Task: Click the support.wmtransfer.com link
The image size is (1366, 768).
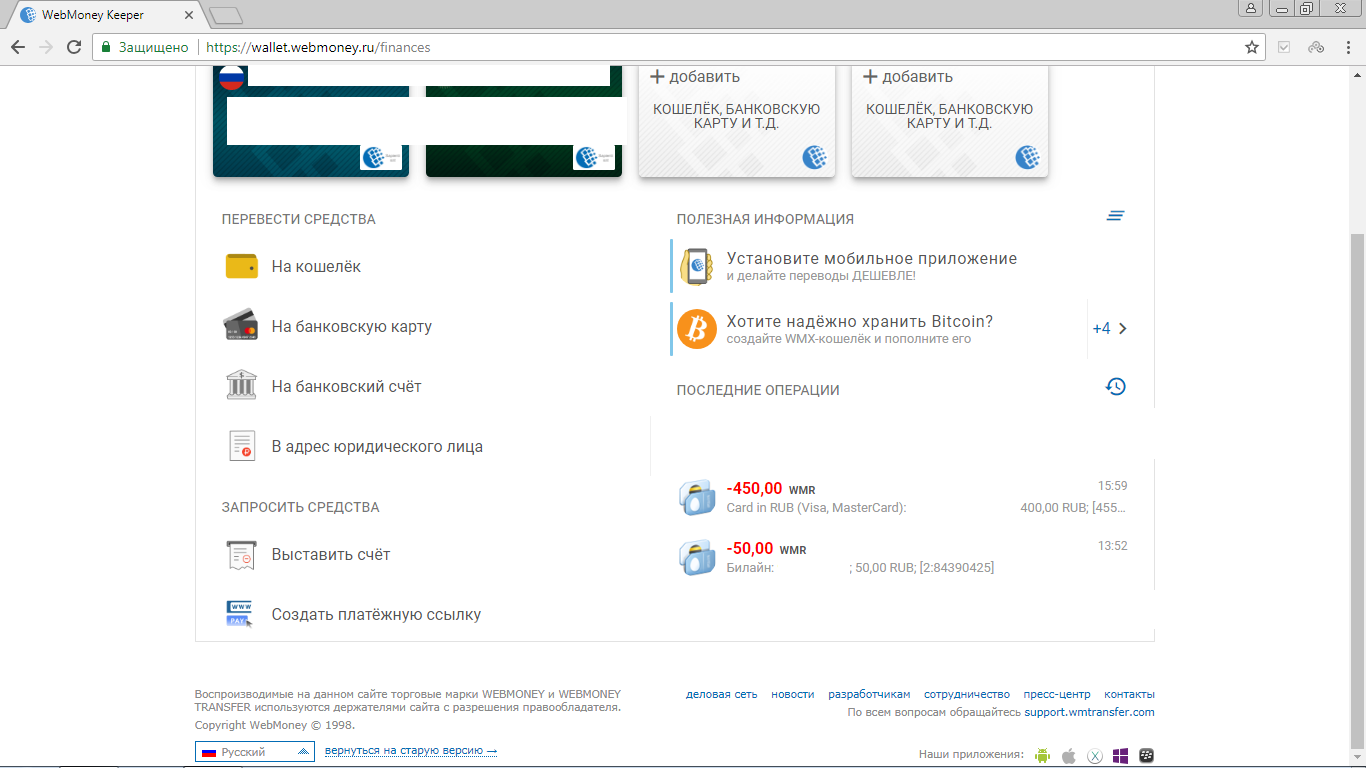Action: pos(1089,712)
